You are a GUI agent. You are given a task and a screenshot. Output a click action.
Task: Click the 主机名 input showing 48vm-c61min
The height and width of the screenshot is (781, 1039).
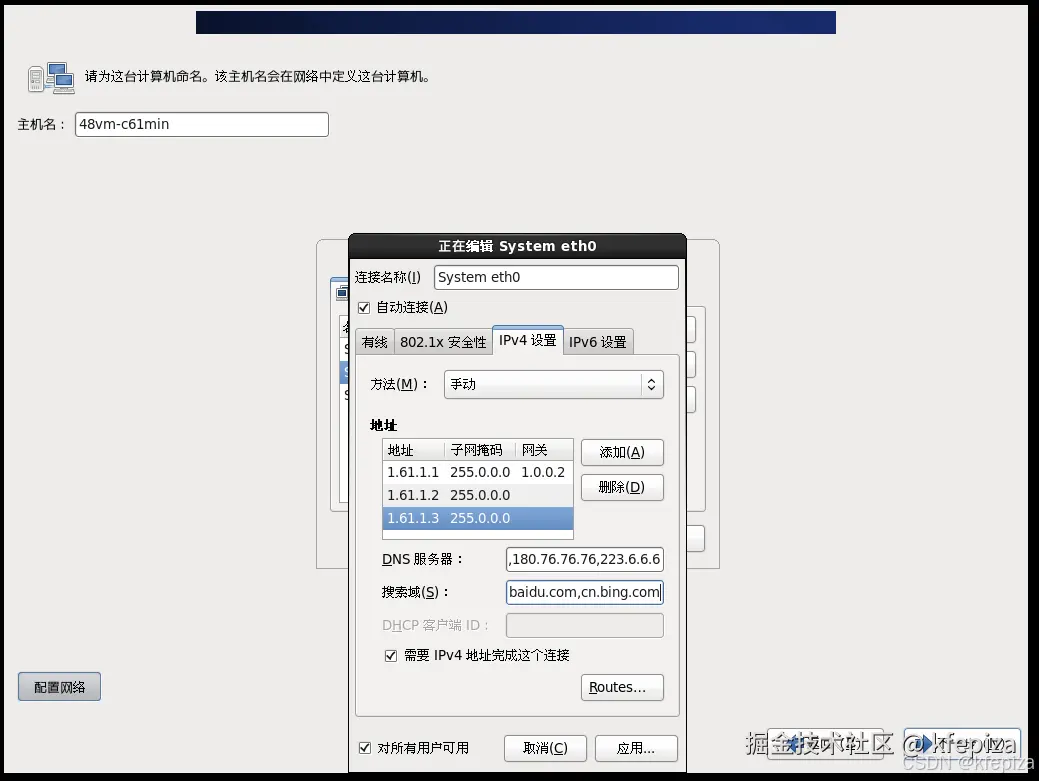point(200,124)
